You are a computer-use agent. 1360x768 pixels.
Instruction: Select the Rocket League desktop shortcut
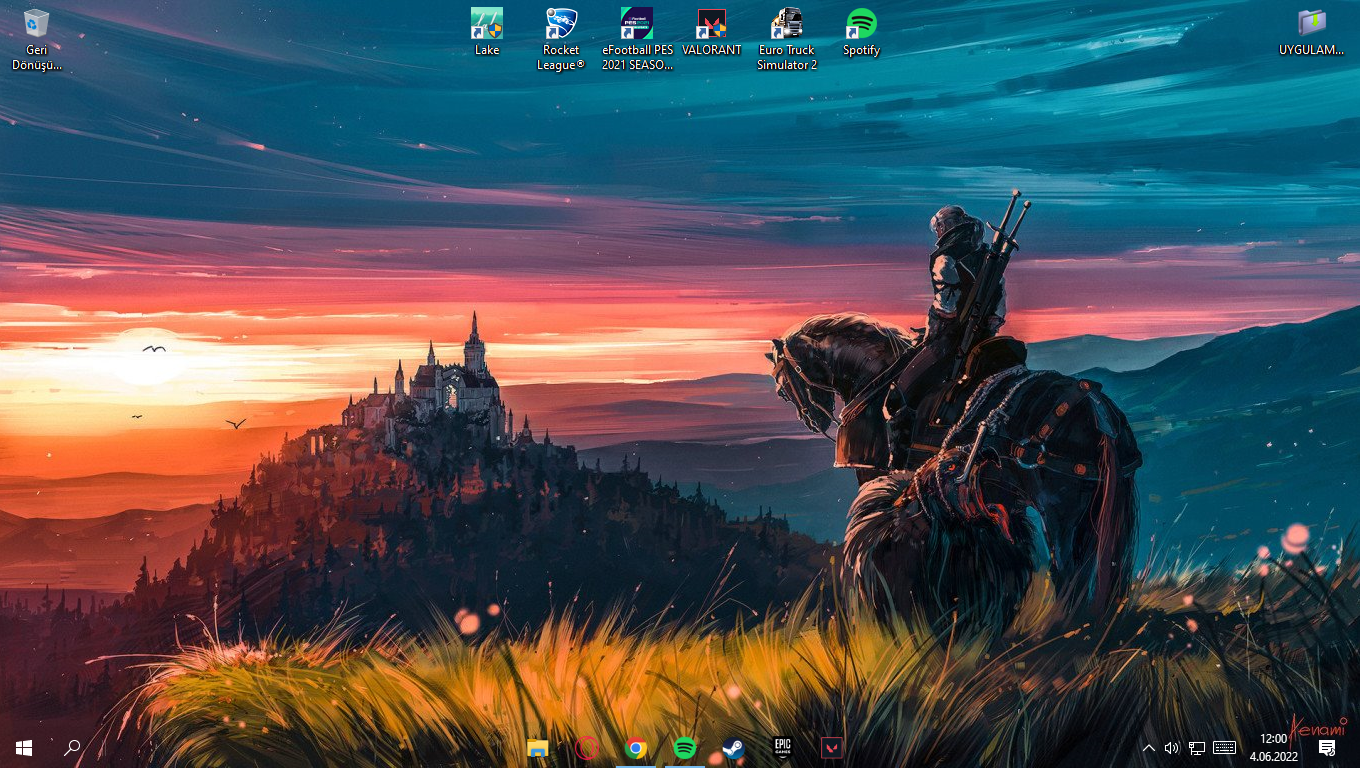click(561, 40)
